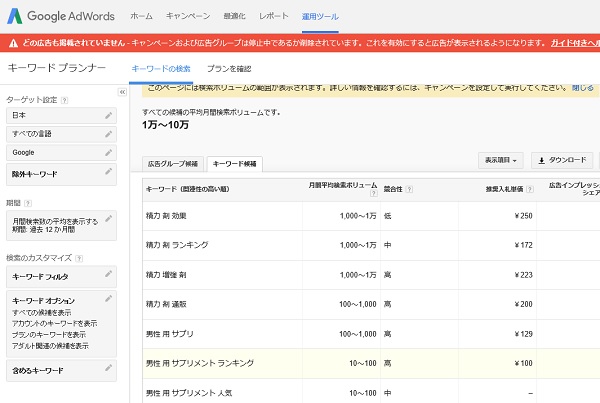Edit キーワード オプション pencil icon
The width and height of the screenshot is (600, 403).
(109, 299)
